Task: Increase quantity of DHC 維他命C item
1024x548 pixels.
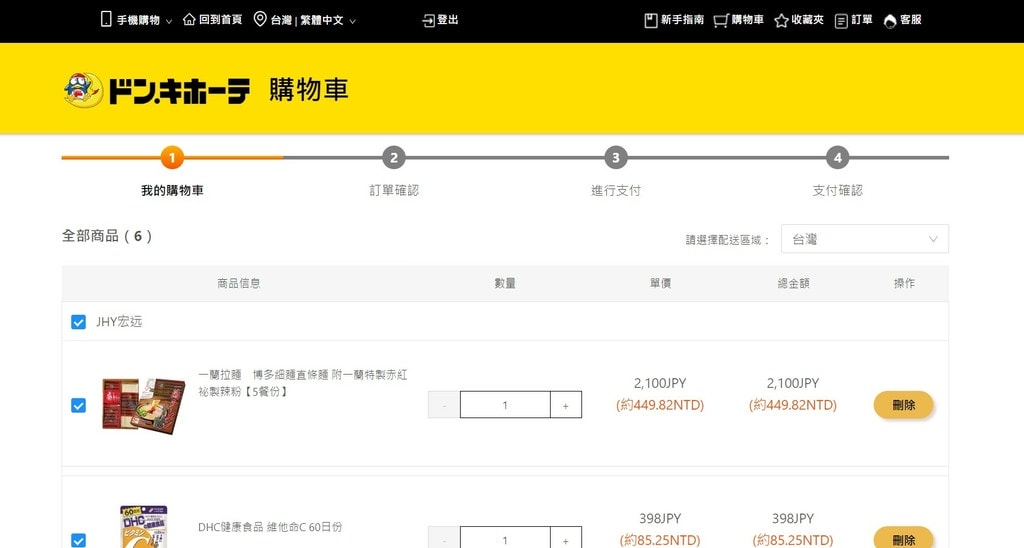Action: point(566,538)
